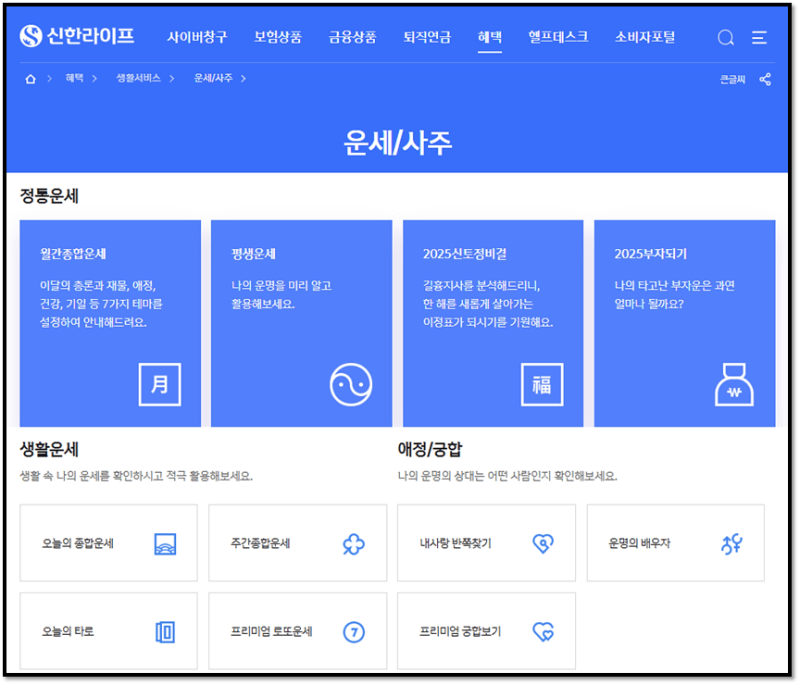Click the 정통운세 section heading
Screen dimensions: 800x685
pyautogui.click(x=49, y=196)
